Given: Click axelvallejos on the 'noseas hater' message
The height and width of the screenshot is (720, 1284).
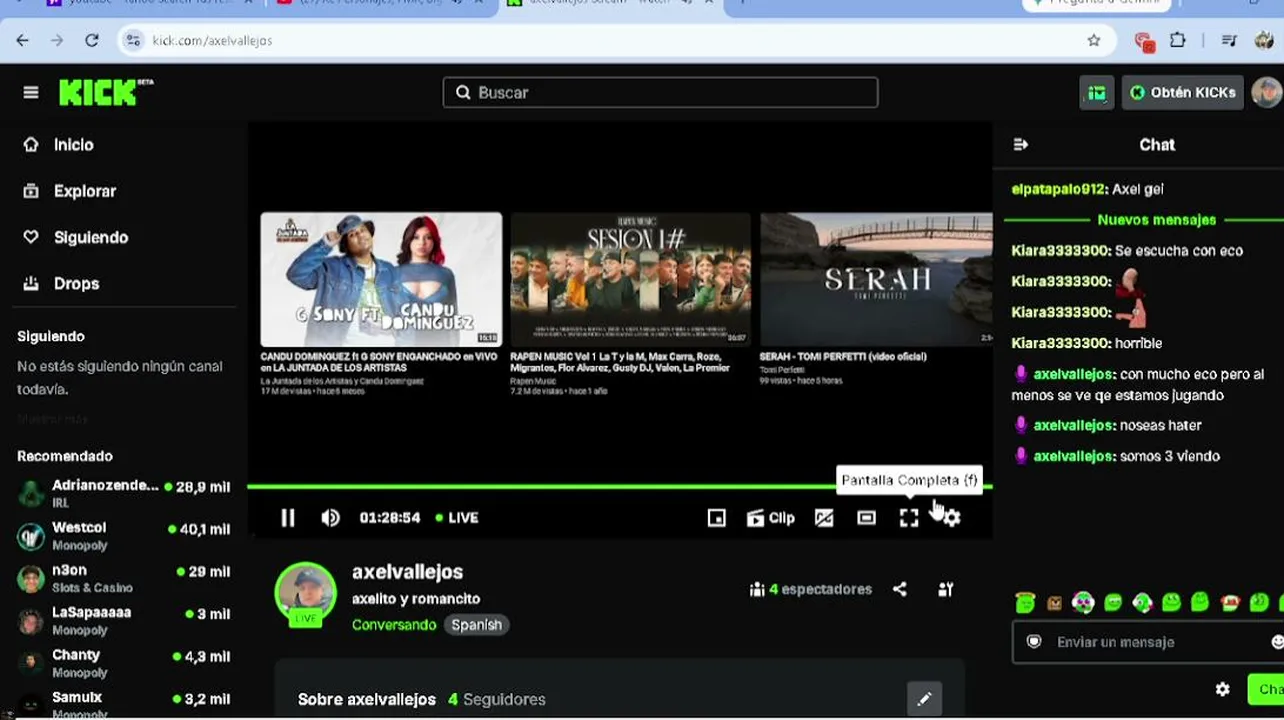Looking at the screenshot, I should click(x=1073, y=425).
